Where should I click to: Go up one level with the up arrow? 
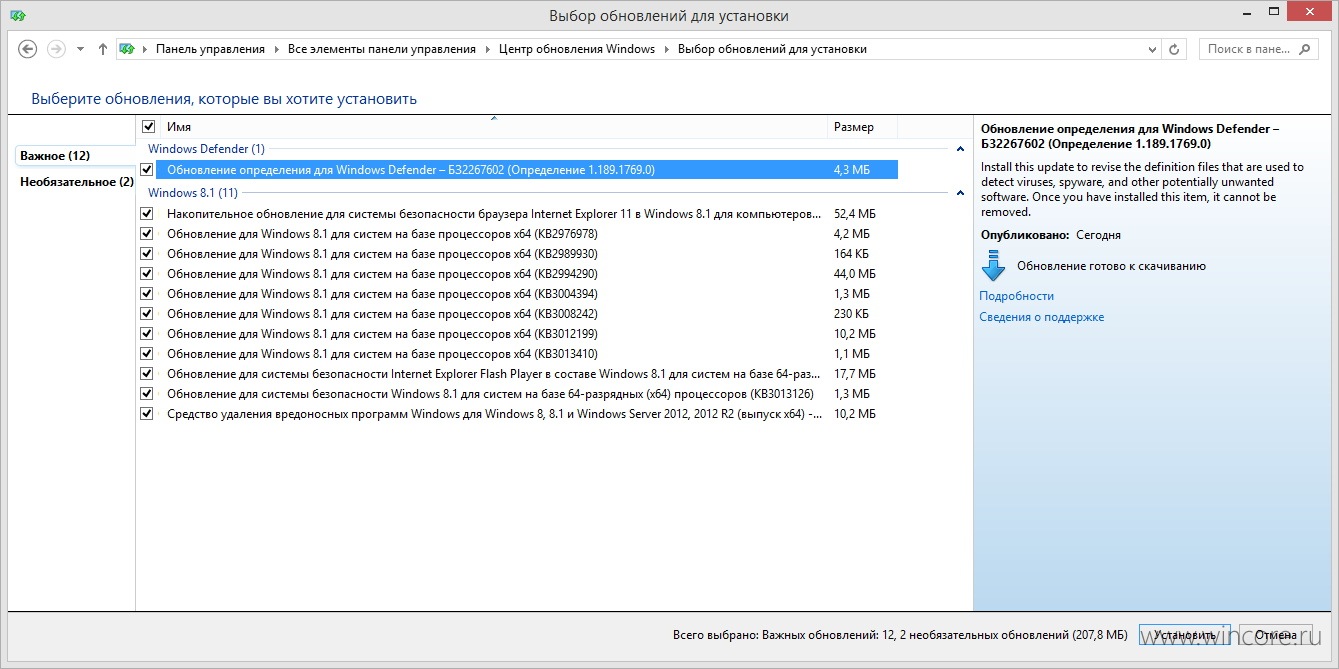102,49
